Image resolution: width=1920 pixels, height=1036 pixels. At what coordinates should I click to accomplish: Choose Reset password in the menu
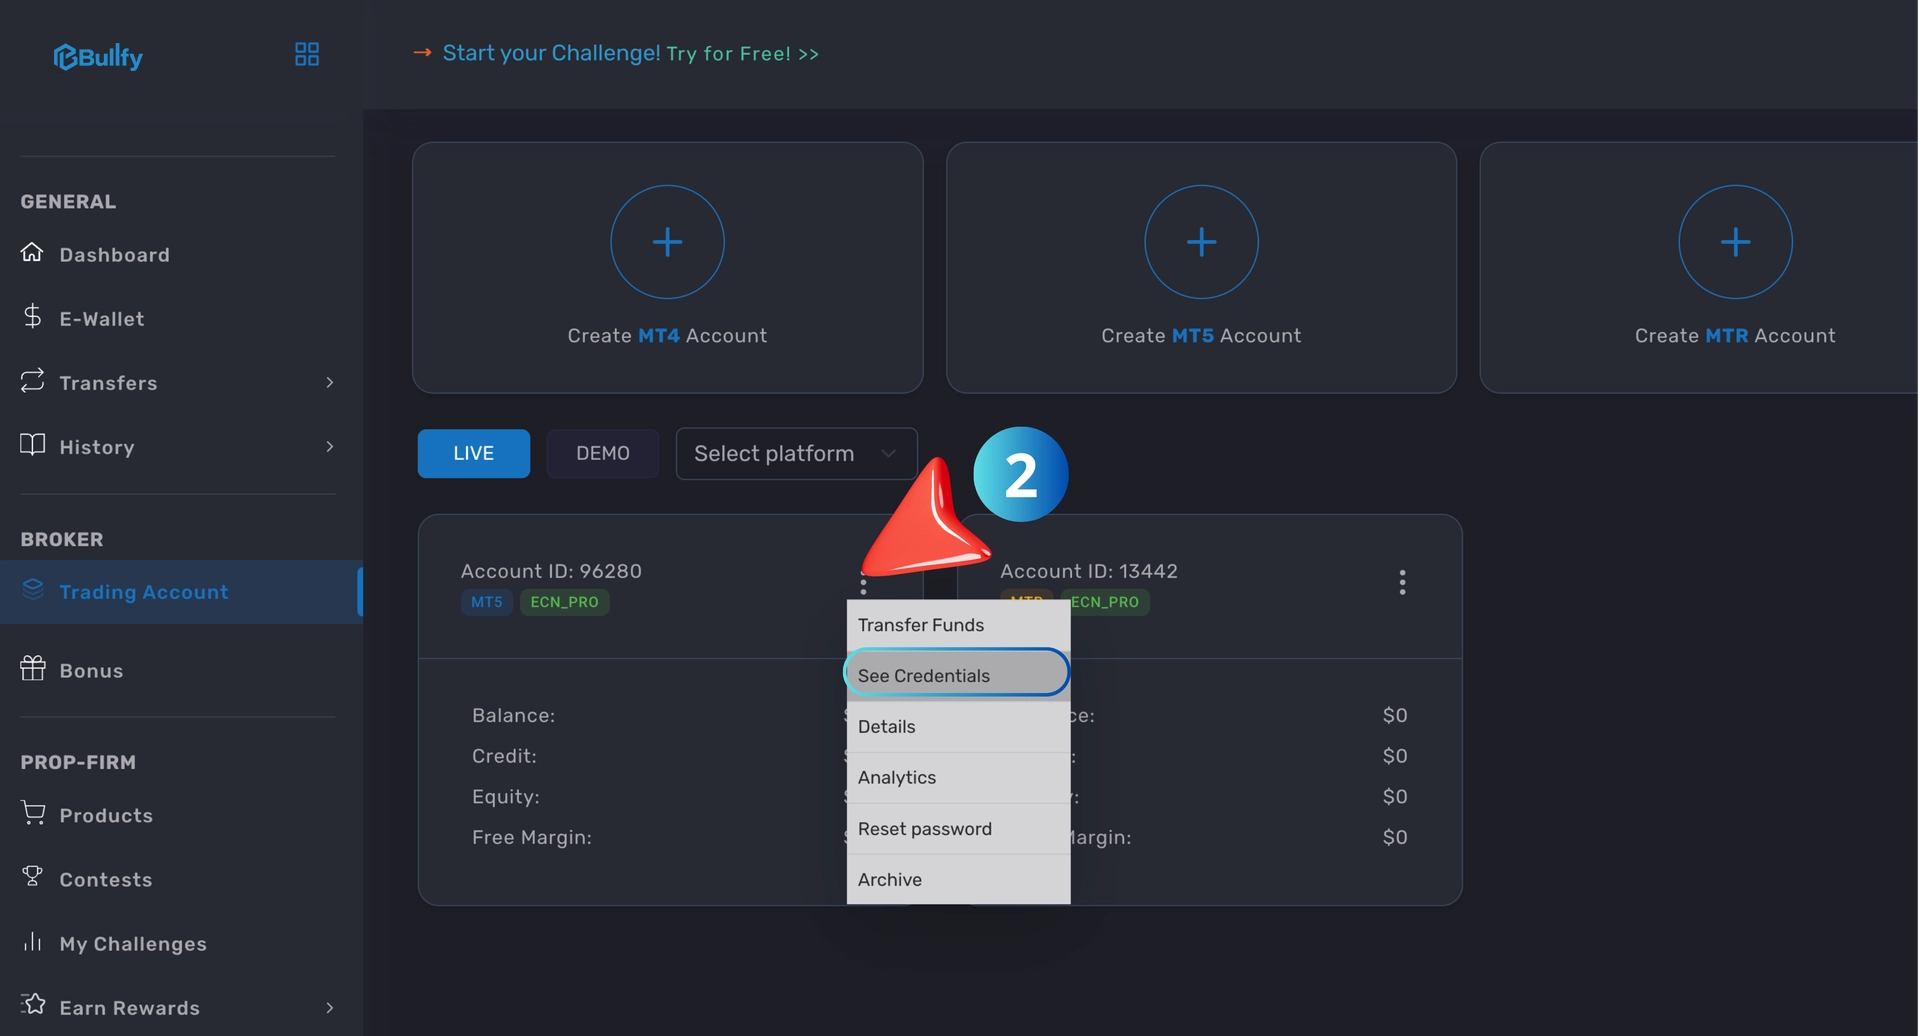coord(958,829)
